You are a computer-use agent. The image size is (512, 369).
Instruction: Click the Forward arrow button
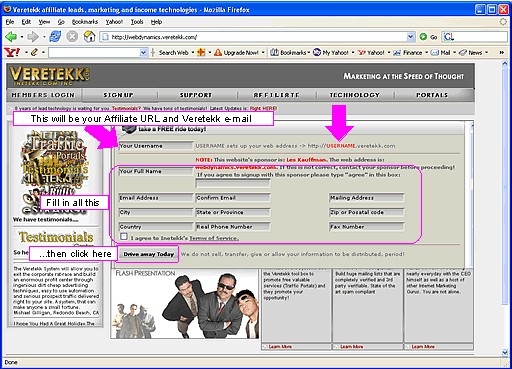click(x=33, y=37)
